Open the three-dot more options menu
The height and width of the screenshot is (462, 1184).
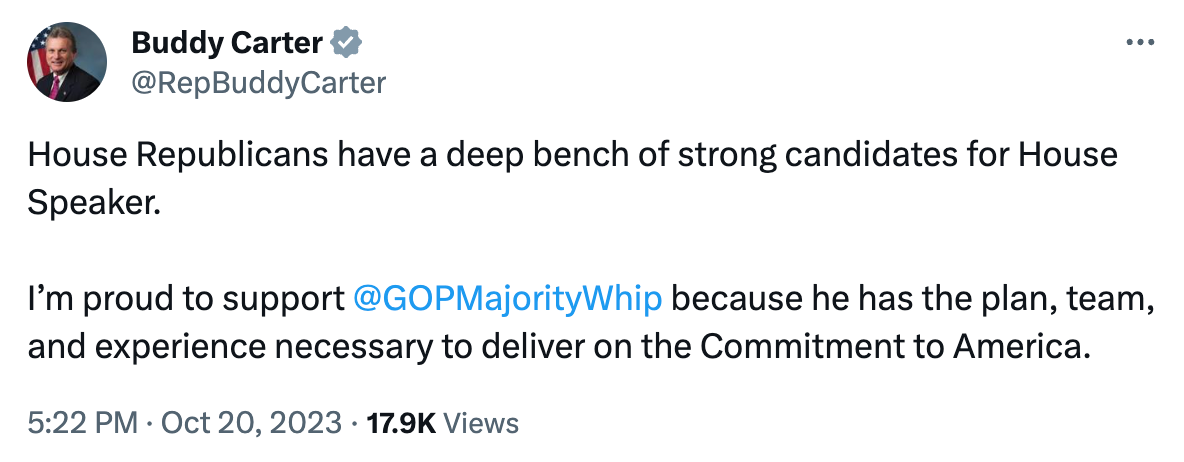[1140, 44]
